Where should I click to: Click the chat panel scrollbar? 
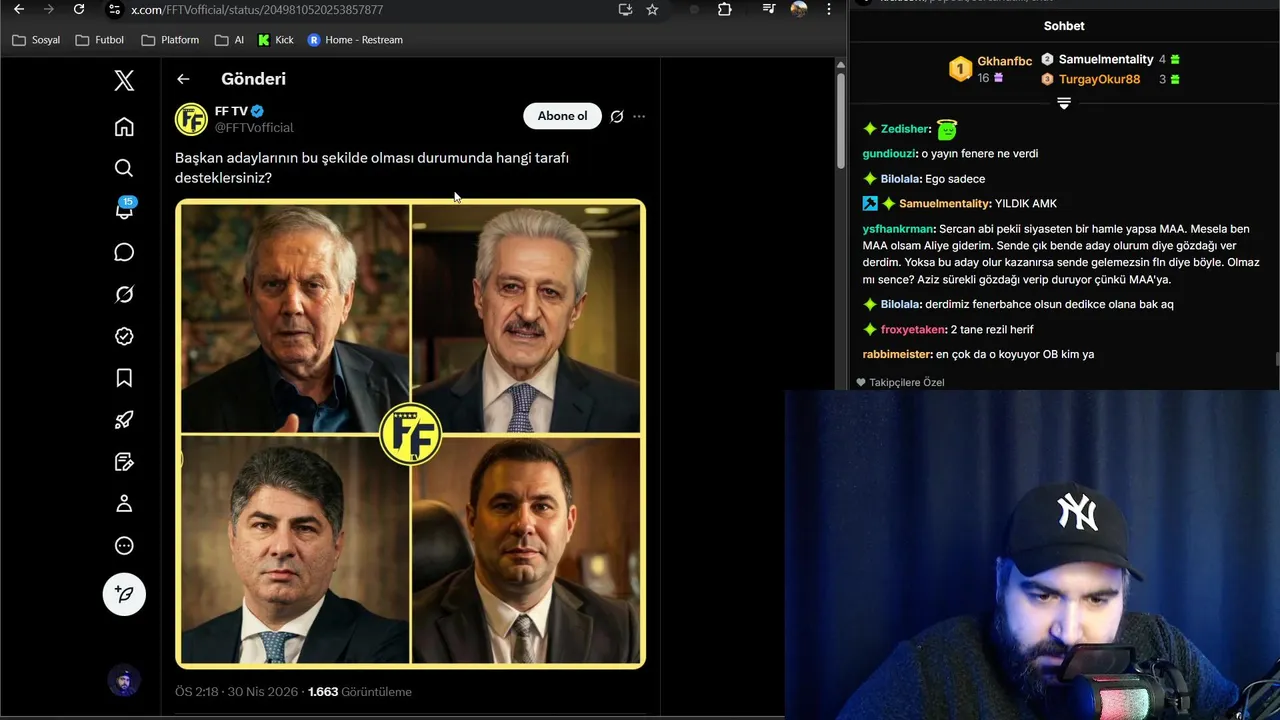(1276, 360)
